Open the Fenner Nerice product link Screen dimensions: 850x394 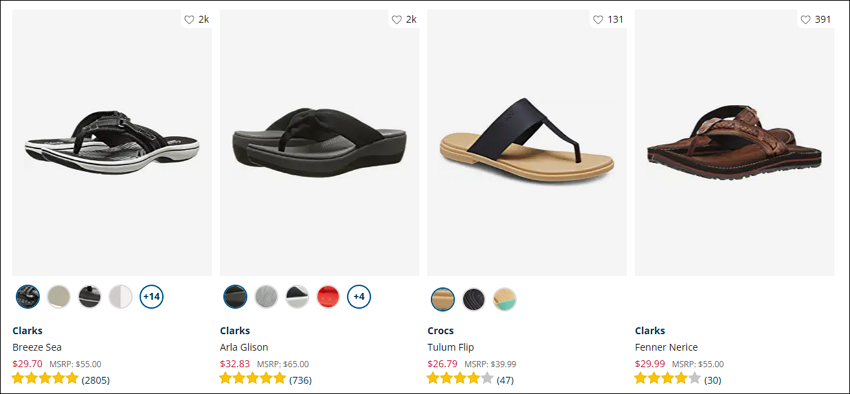666,347
